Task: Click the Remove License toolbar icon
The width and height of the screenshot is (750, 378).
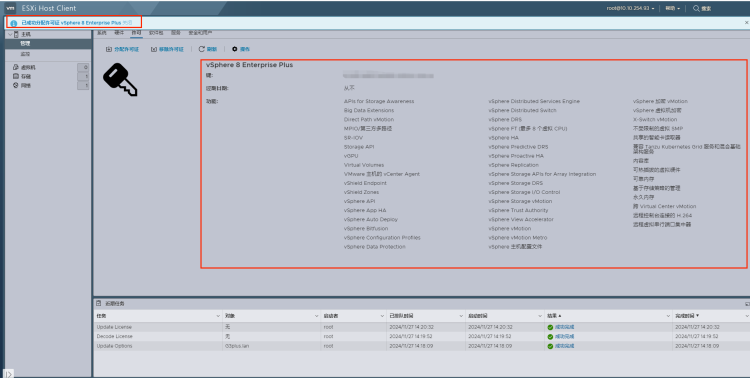Action: pos(154,49)
